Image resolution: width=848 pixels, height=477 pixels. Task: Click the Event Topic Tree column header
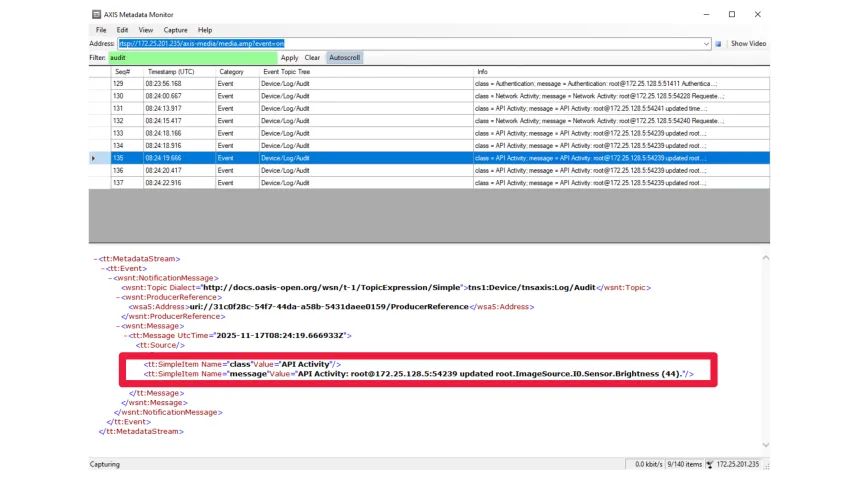coord(366,72)
